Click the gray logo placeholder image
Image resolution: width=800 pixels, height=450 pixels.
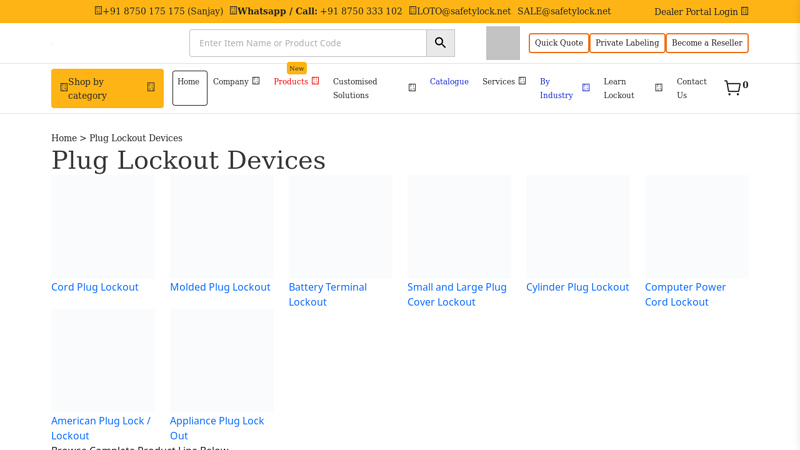(x=503, y=43)
